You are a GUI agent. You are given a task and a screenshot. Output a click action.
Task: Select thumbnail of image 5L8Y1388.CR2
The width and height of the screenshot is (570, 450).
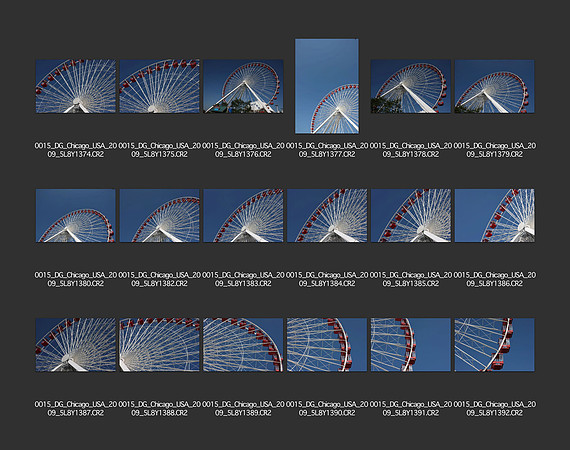point(160,345)
